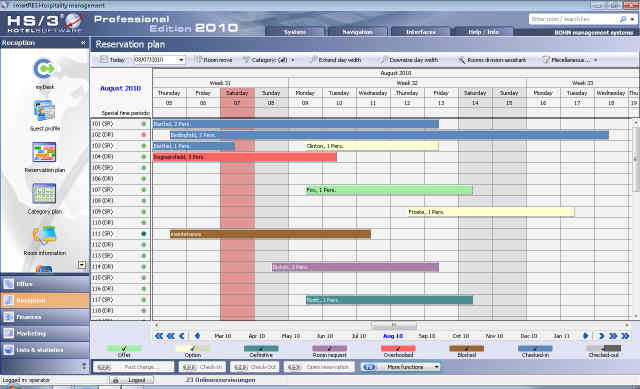Click the solid left triangle arrow

tap(197, 336)
